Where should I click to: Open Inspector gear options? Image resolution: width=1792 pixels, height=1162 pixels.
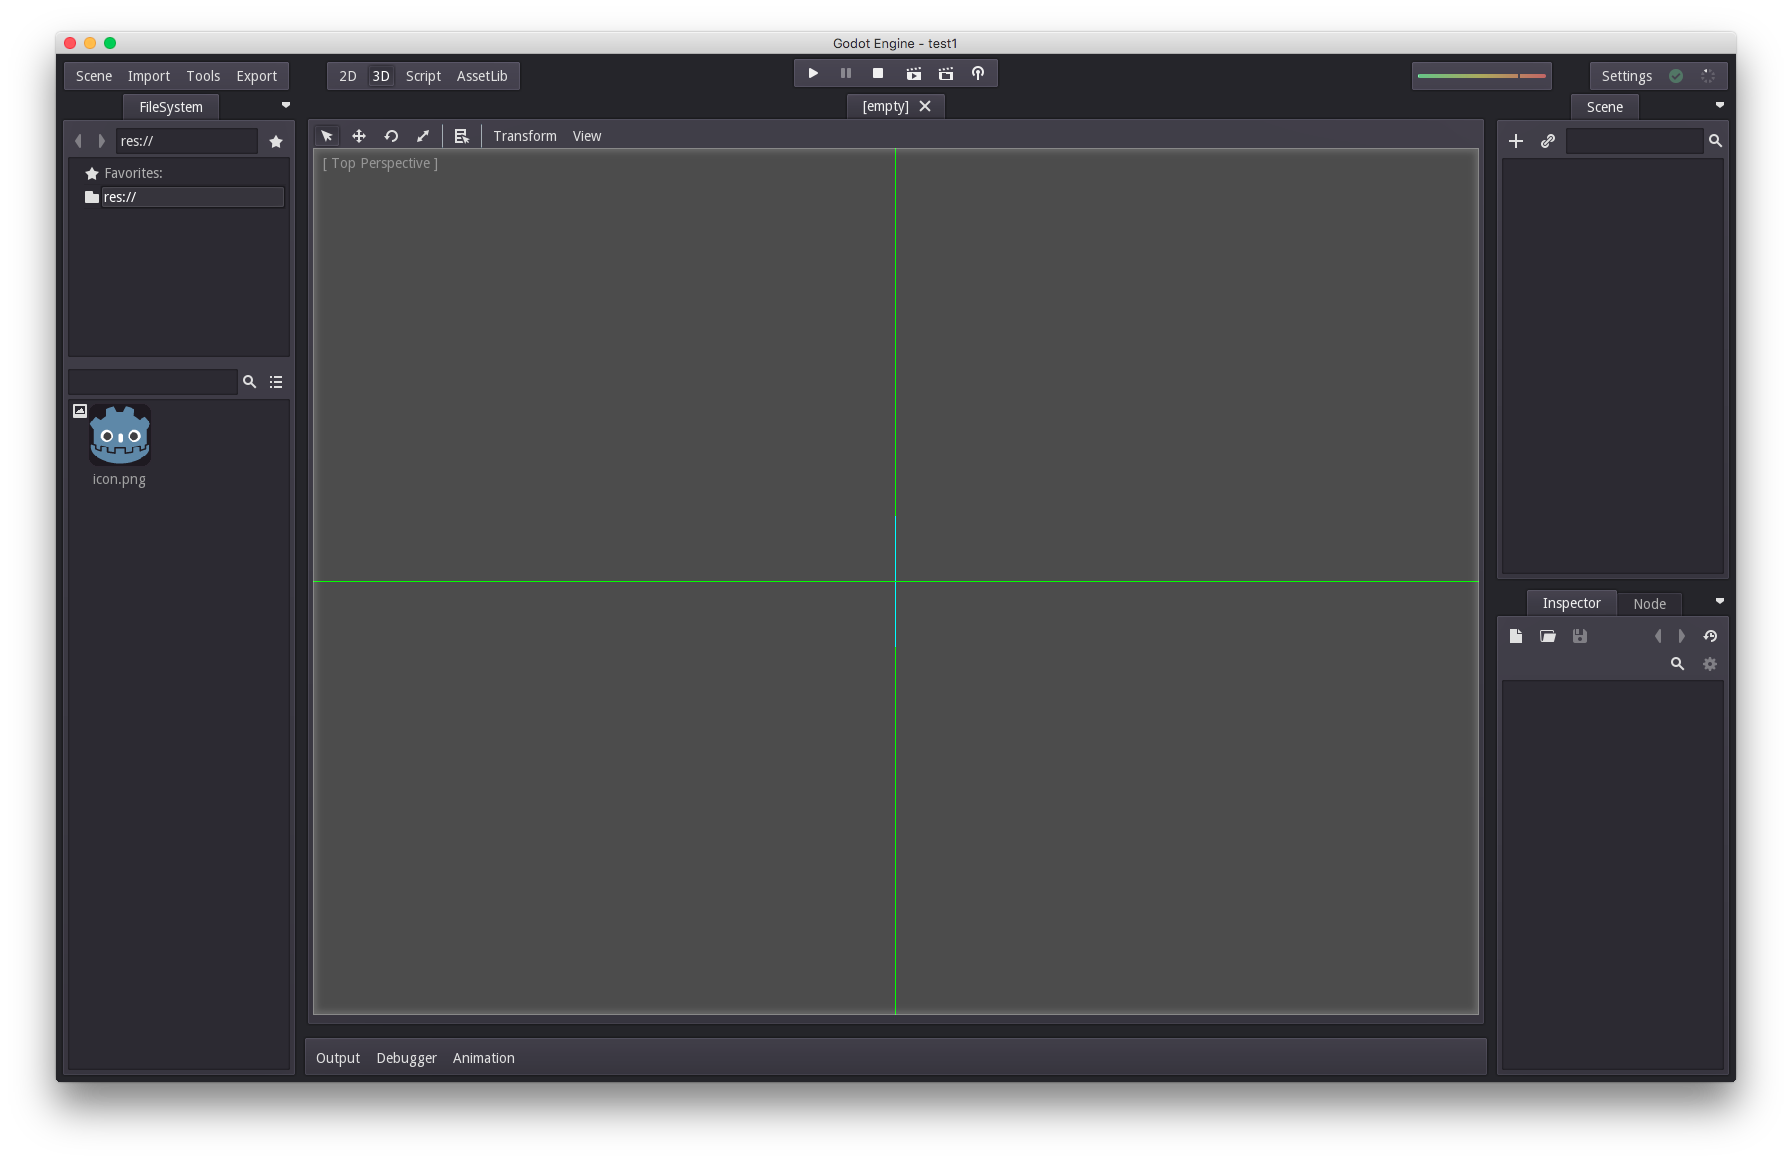(1710, 664)
